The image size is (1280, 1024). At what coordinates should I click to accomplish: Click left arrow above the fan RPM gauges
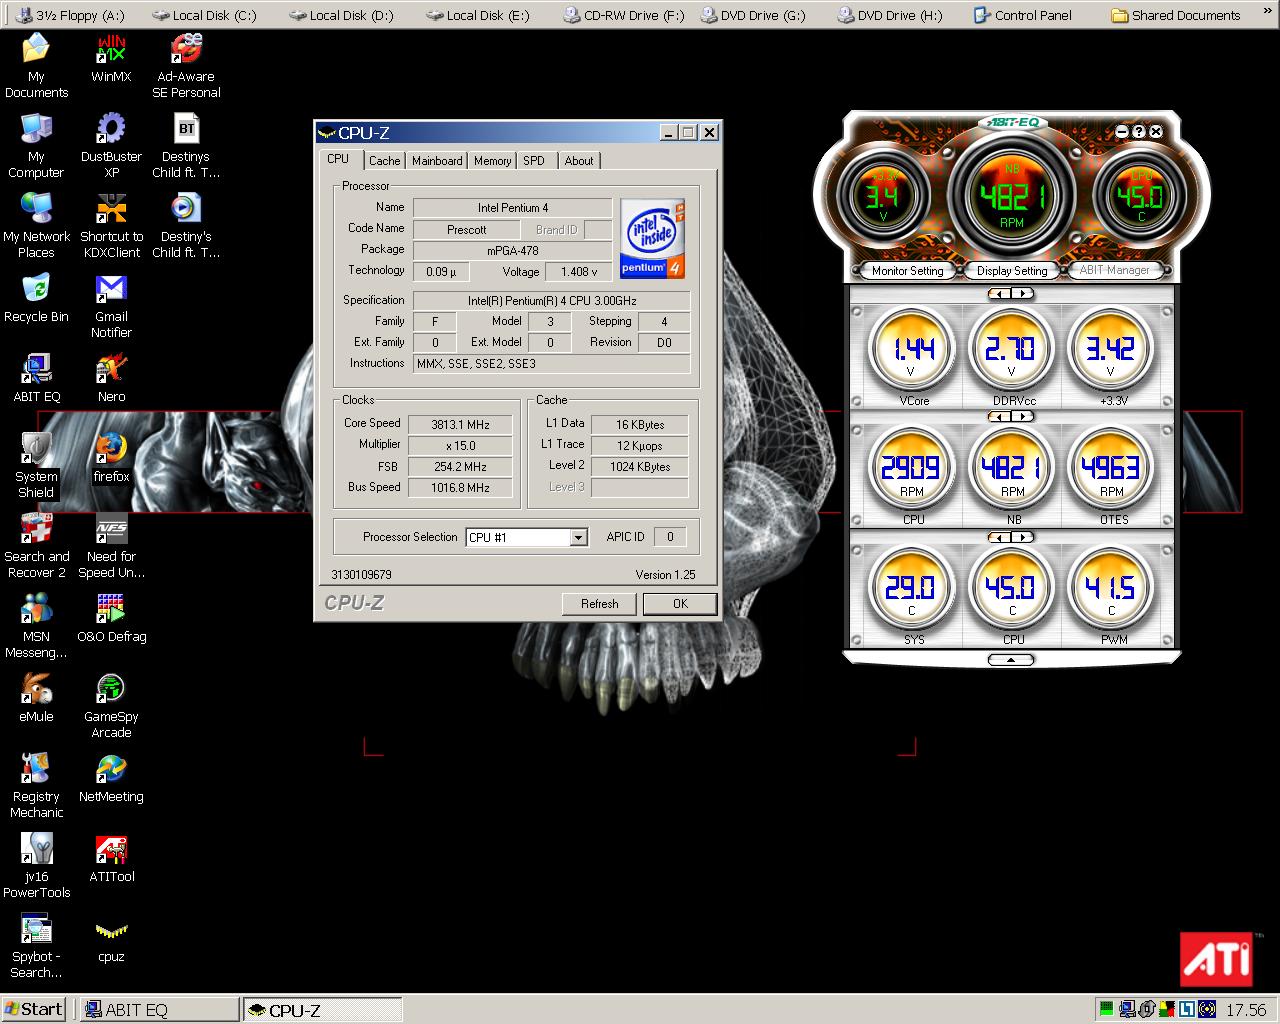click(999, 416)
